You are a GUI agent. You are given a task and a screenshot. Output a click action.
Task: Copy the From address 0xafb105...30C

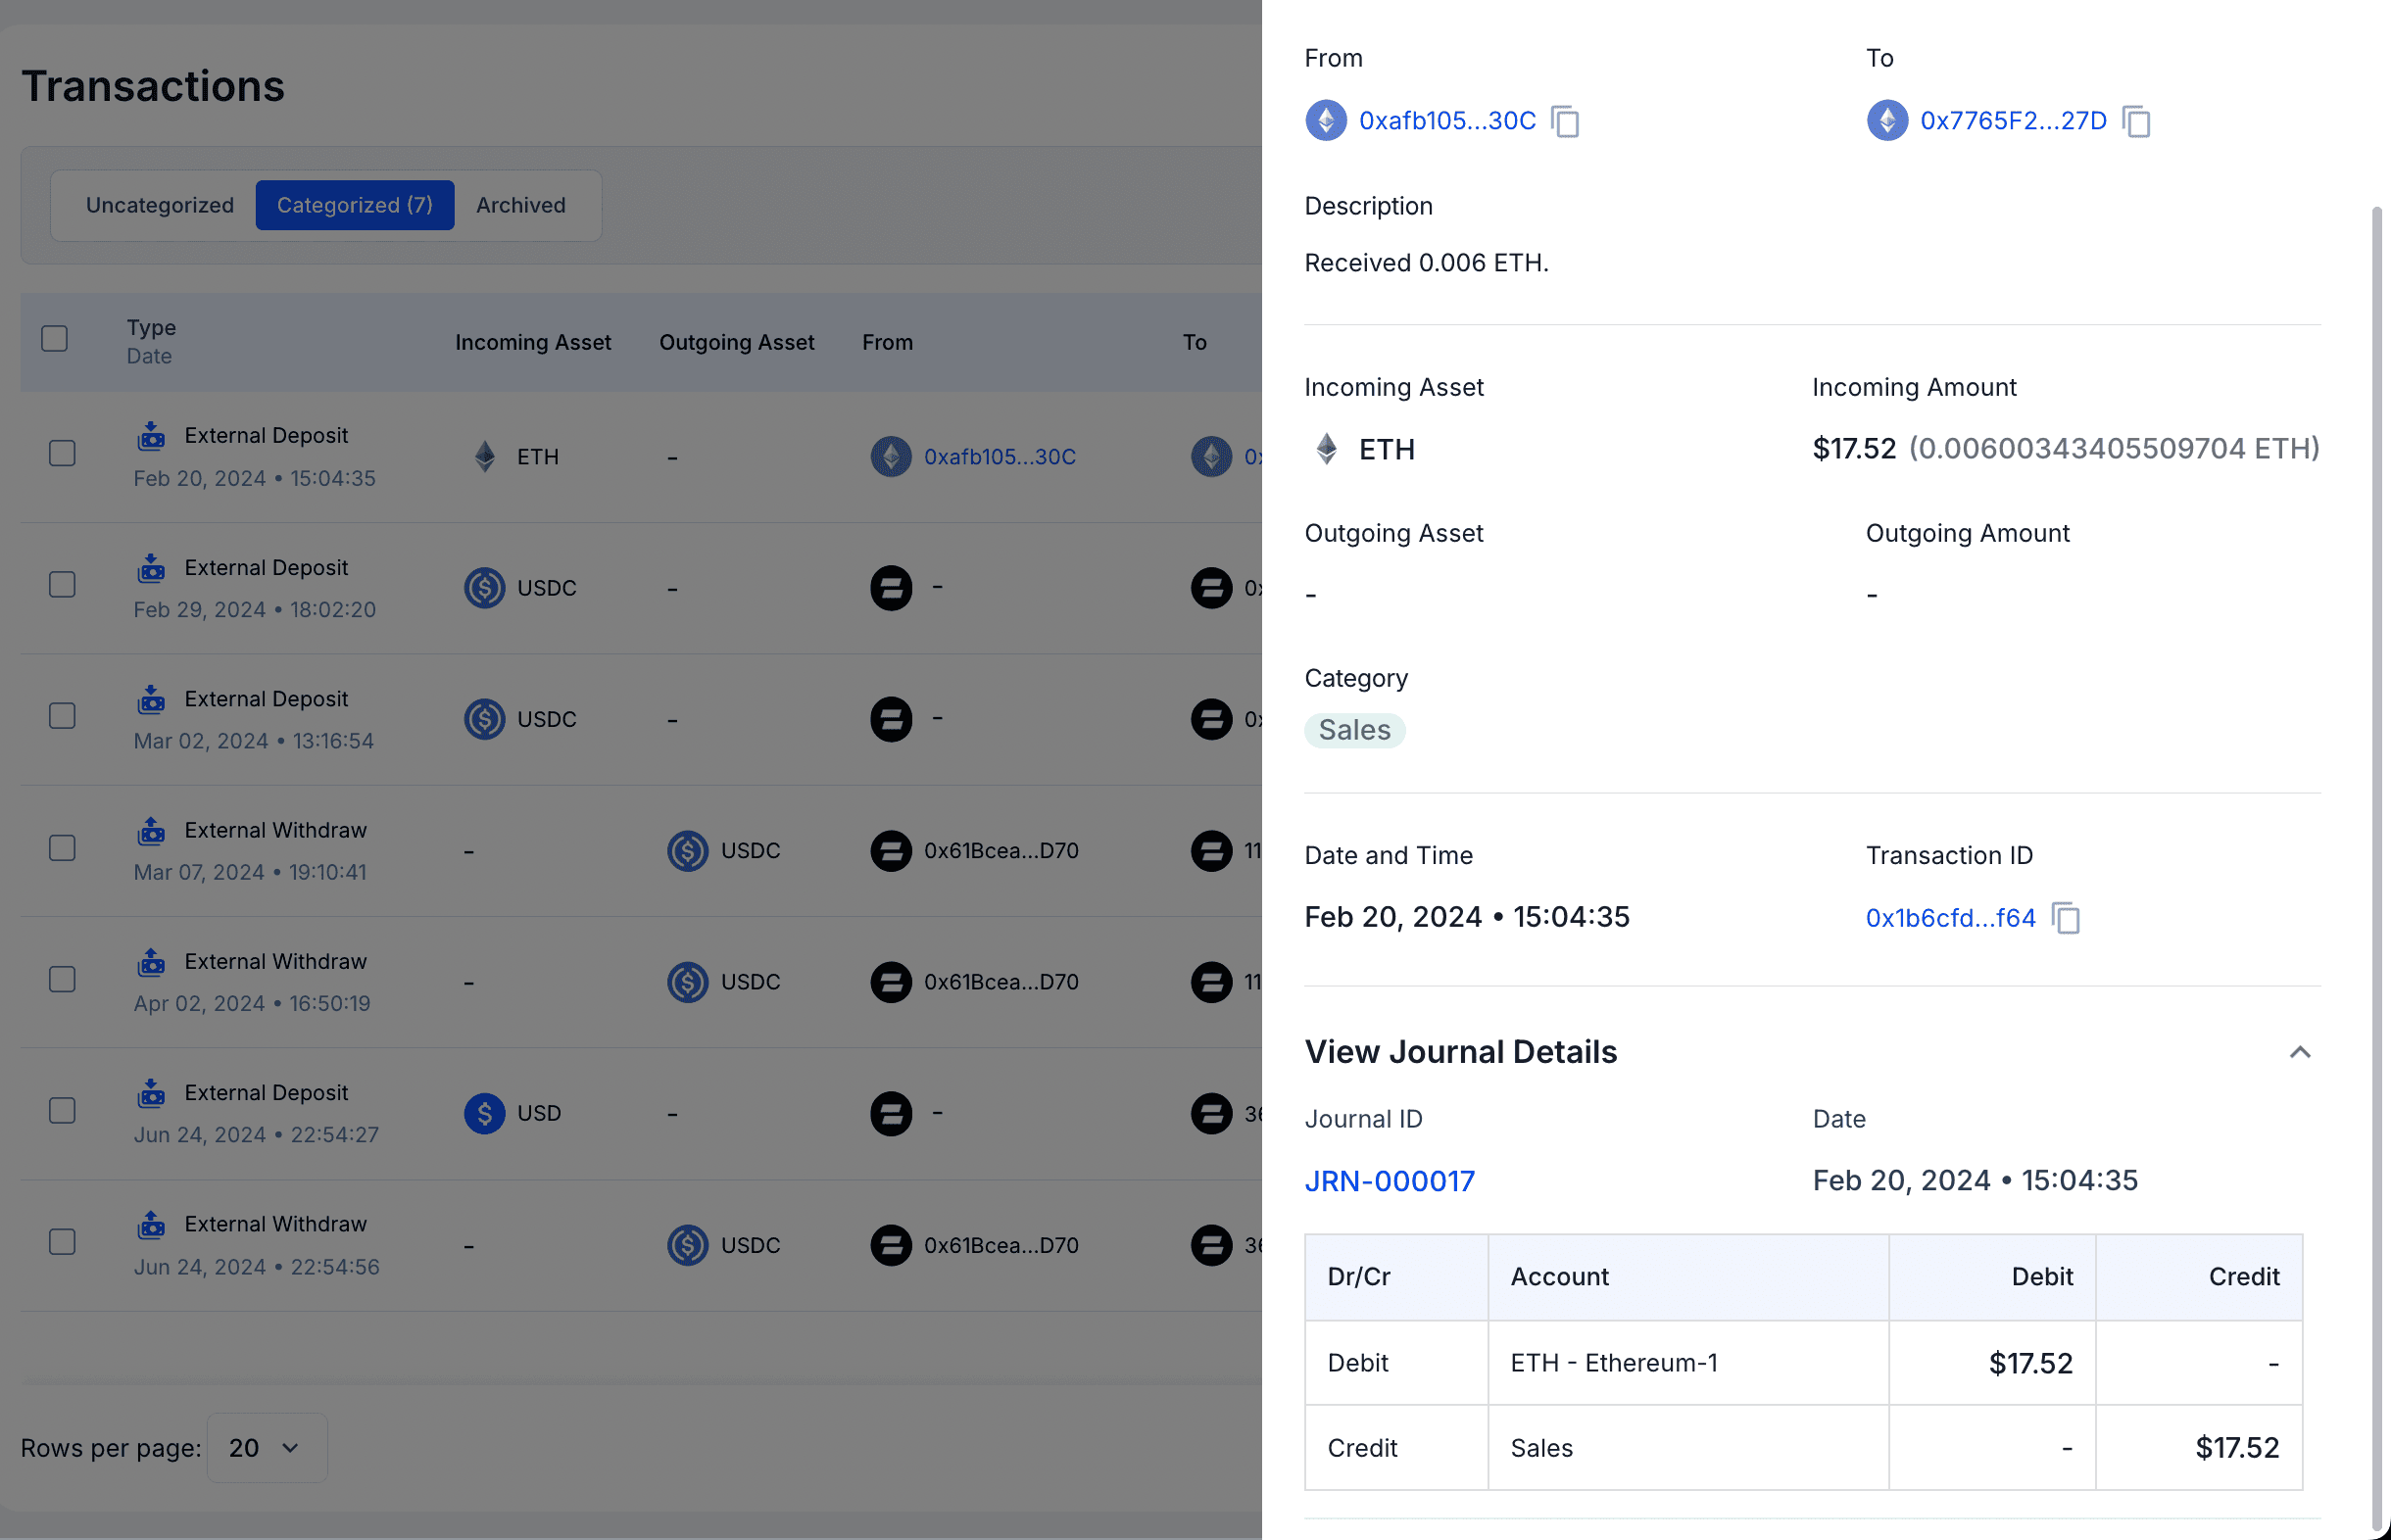1565,121
